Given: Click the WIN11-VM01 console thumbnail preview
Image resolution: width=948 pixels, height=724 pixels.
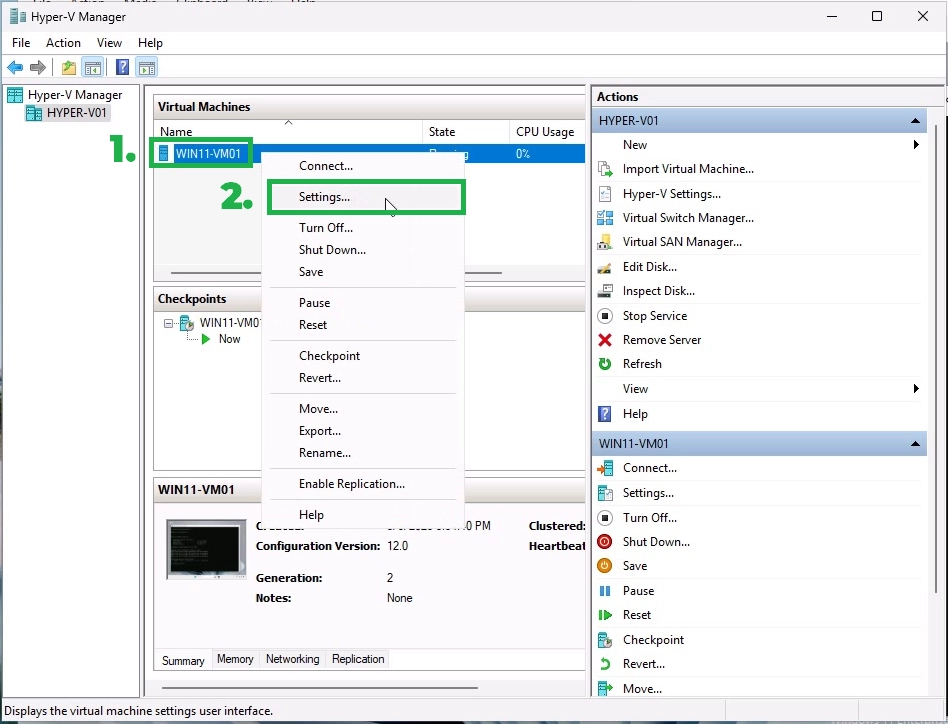Looking at the screenshot, I should 206,549.
